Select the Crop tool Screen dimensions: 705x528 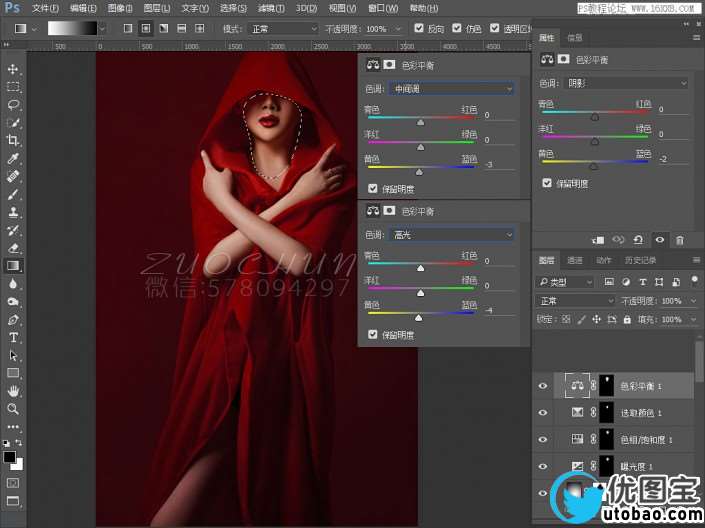pos(13,140)
